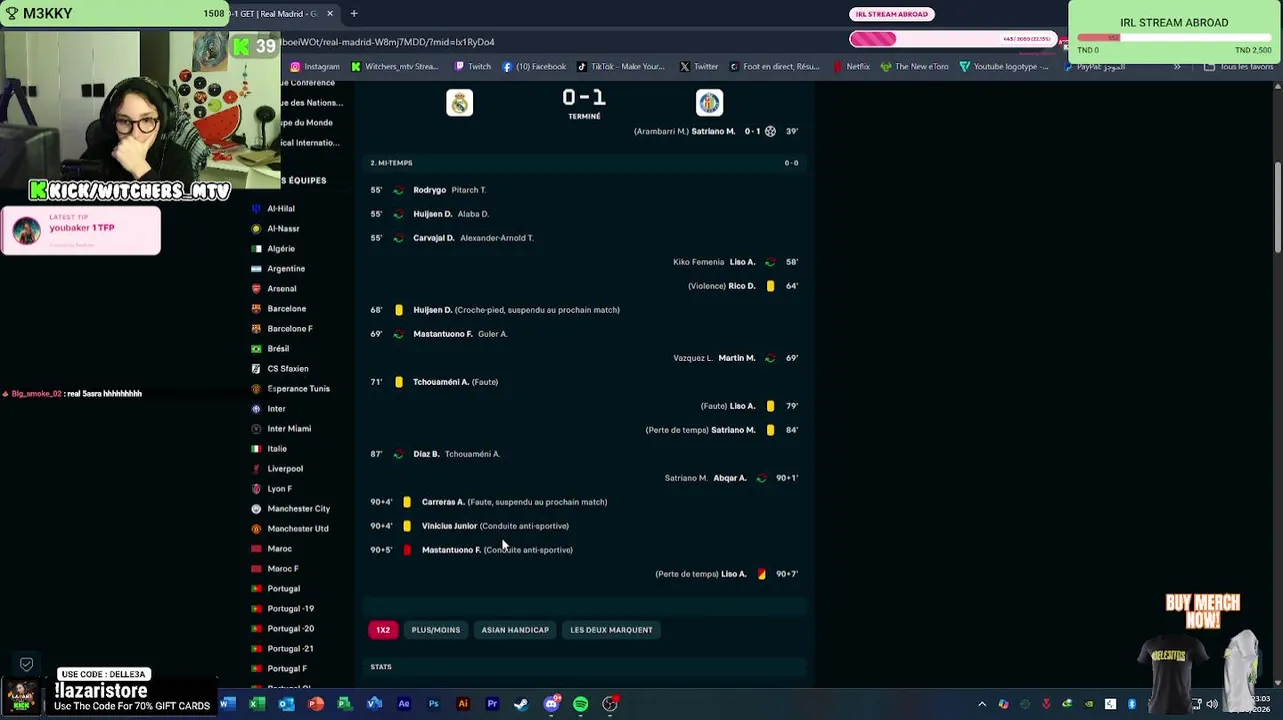Click the Real Madrid team crest
Viewport: 1283px width, 720px height.
pos(459,102)
